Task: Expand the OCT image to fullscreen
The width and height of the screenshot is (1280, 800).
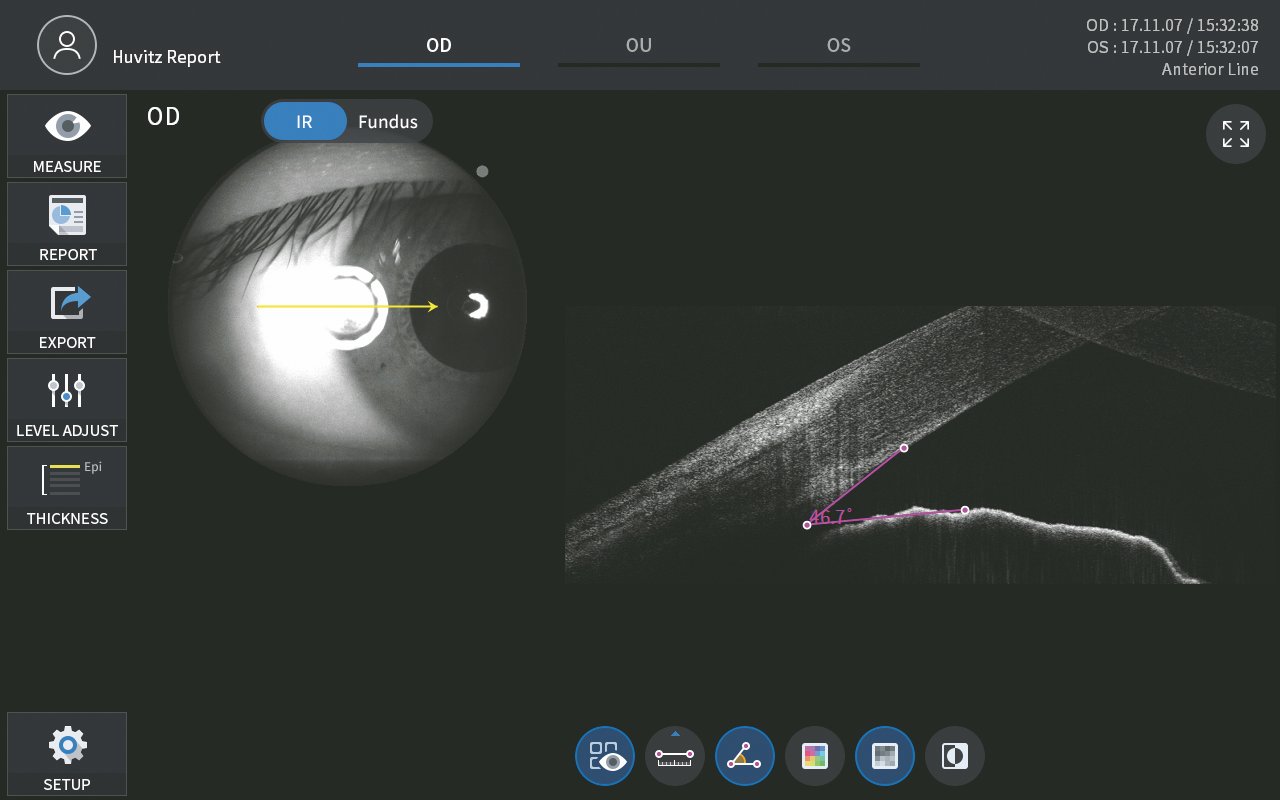Action: coord(1235,134)
